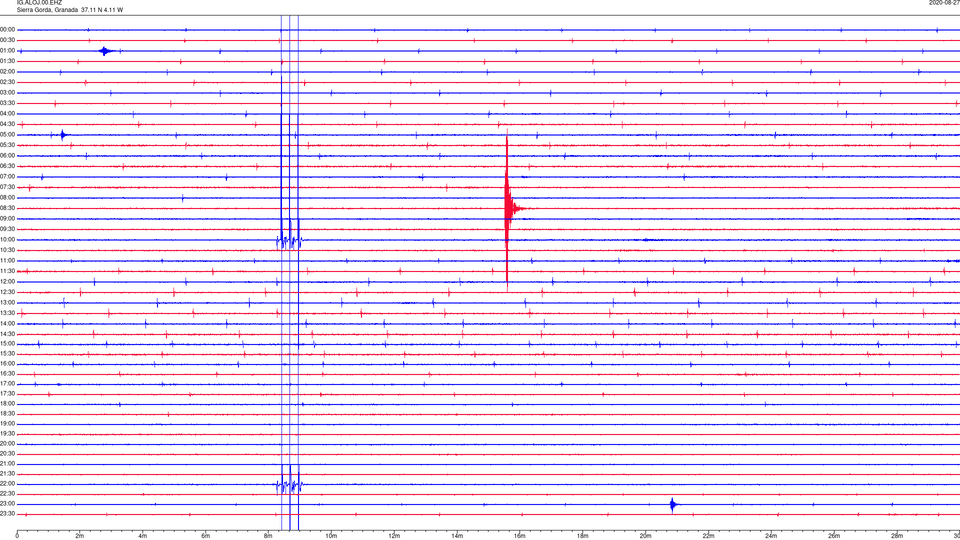Select the 15:00 time label
The height and width of the screenshot is (540, 960).
pos(8,343)
